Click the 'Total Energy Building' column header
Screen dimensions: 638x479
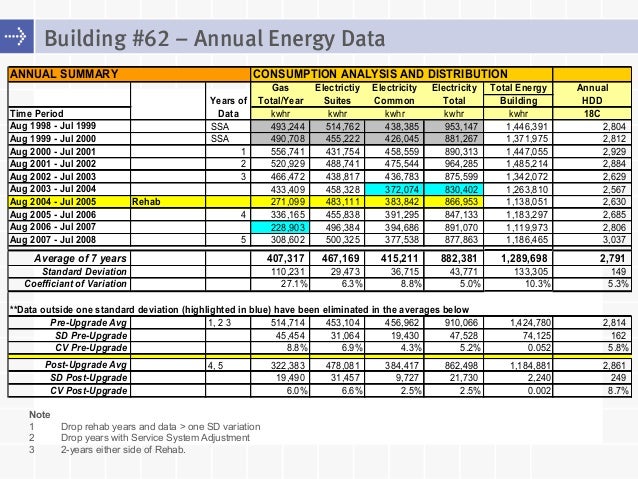pos(518,94)
